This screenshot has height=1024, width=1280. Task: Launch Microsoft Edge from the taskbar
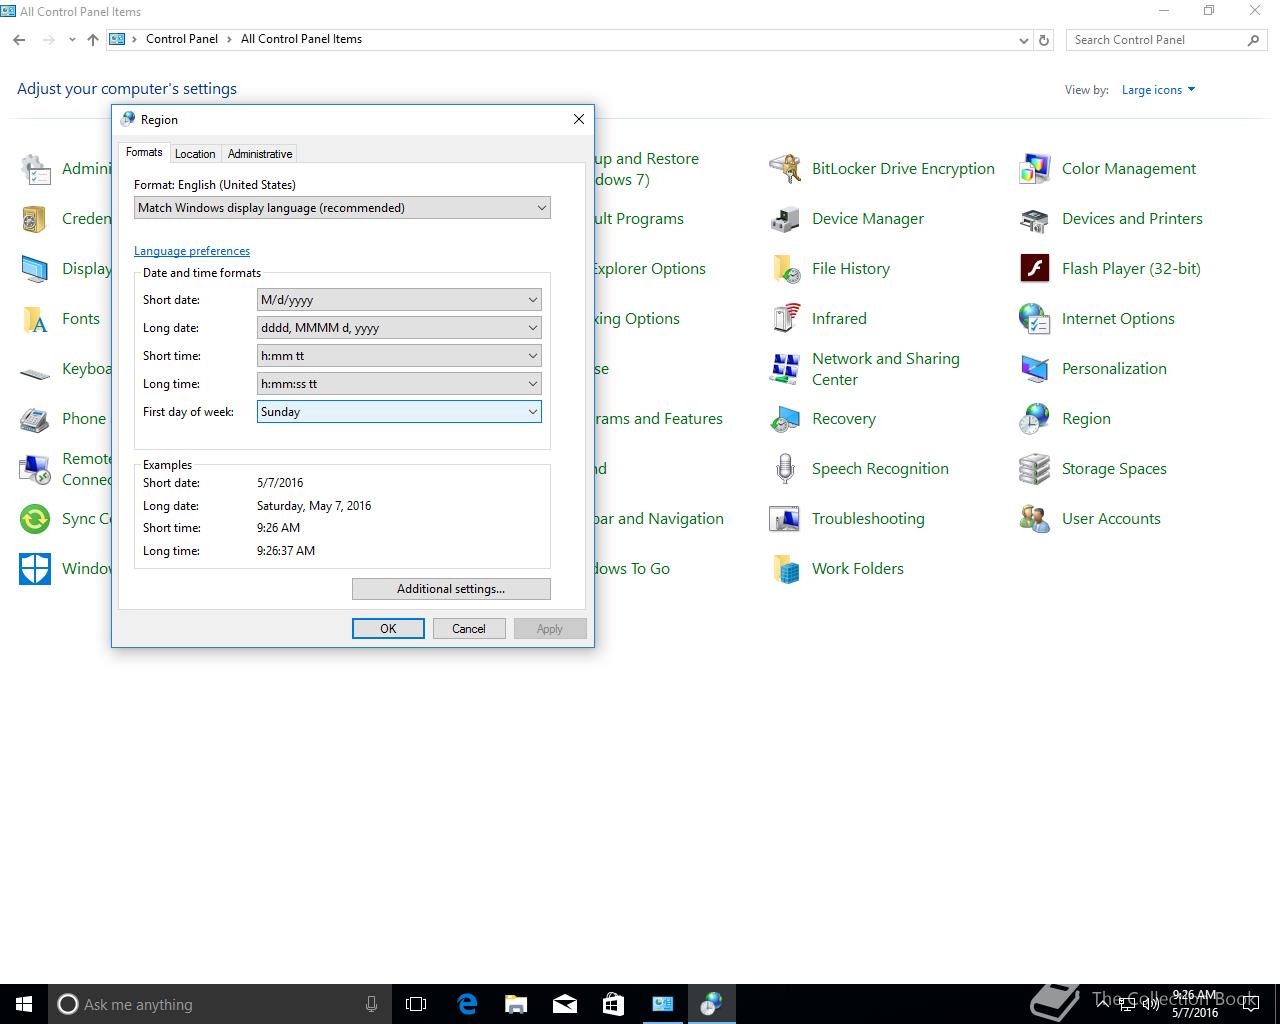[467, 1004]
